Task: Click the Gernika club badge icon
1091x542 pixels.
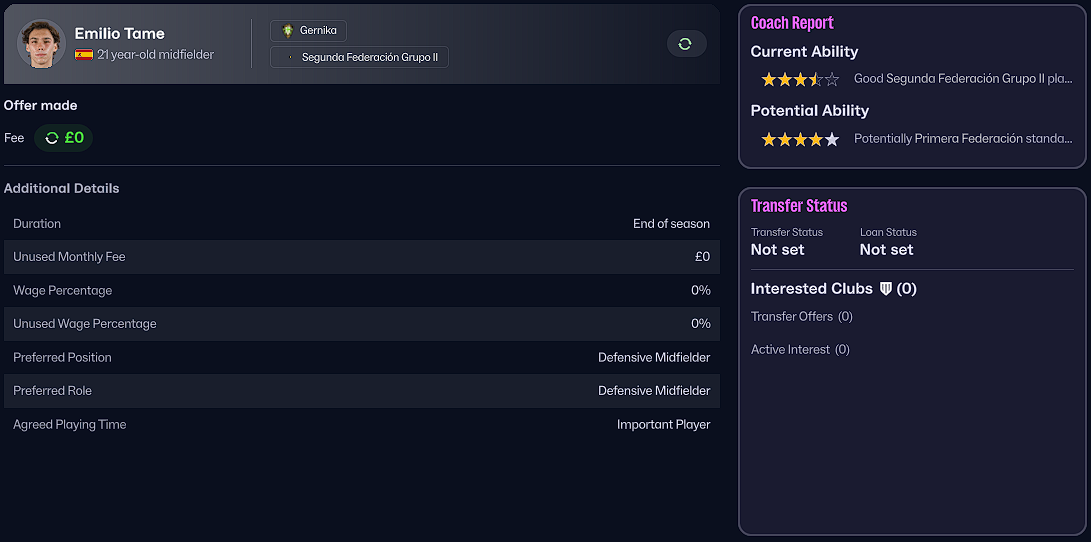Action: click(288, 31)
